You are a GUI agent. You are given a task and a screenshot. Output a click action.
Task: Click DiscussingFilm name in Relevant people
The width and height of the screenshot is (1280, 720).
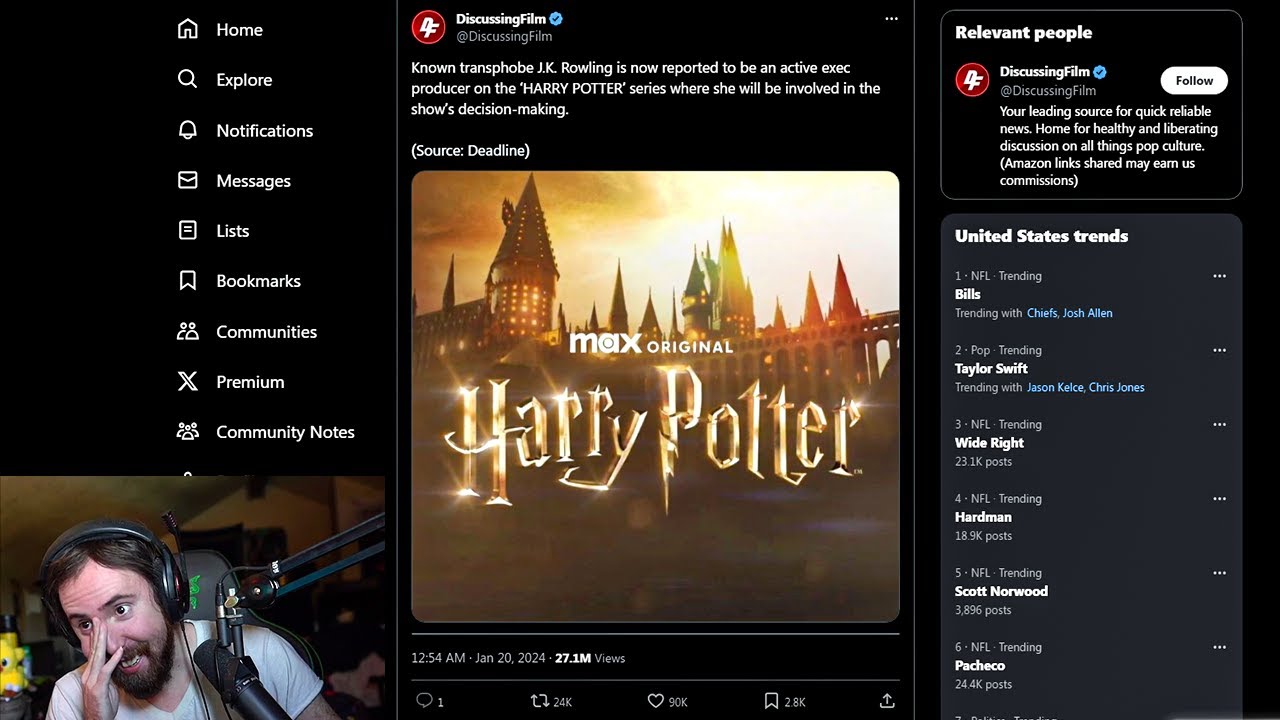click(1045, 72)
